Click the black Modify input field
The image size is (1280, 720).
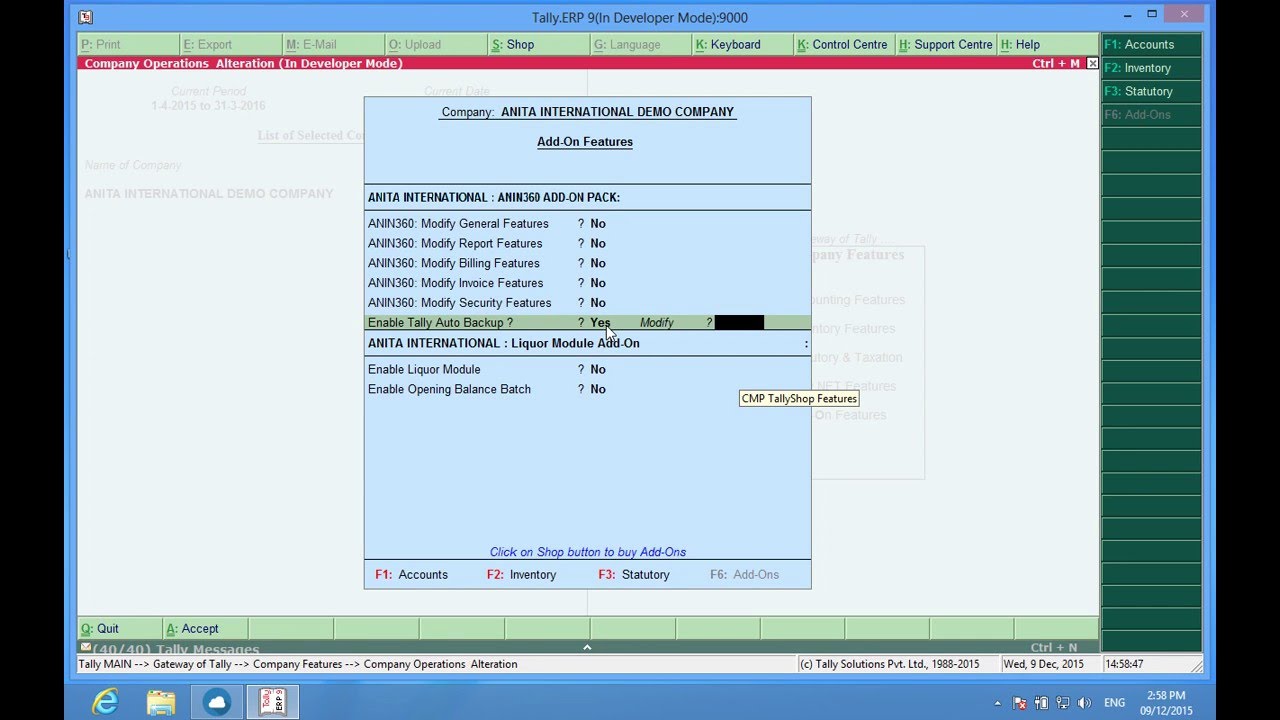739,322
